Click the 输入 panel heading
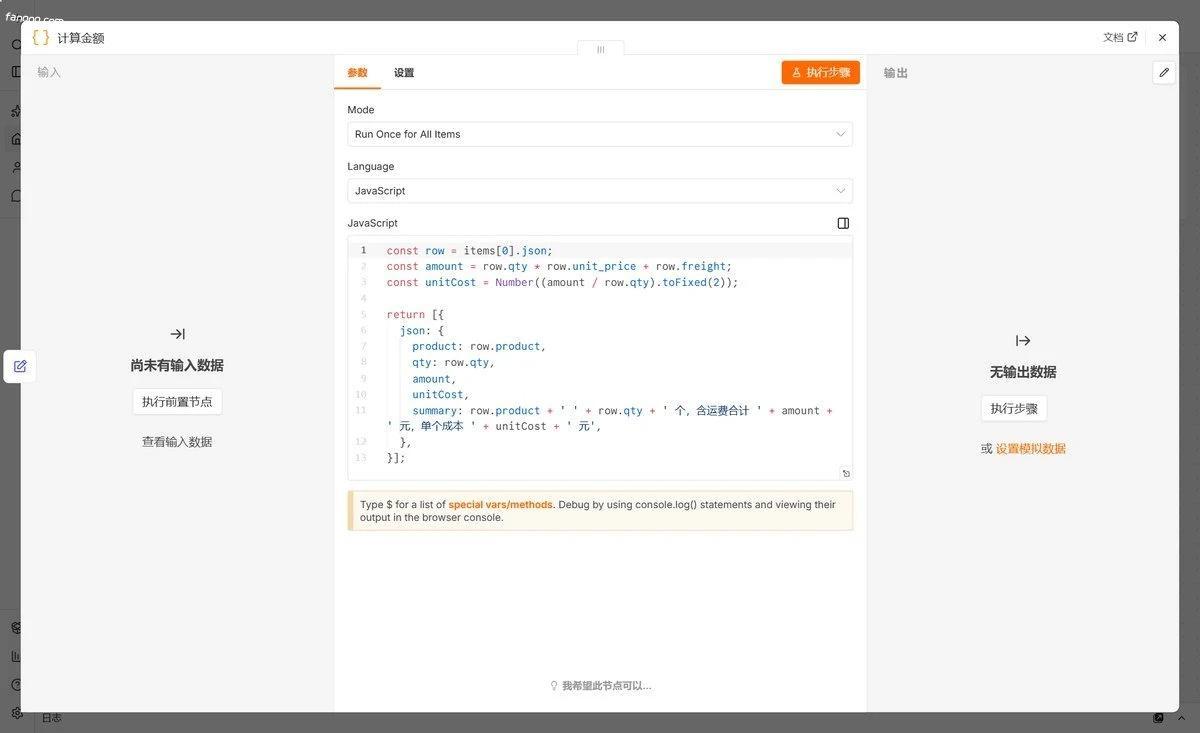Image resolution: width=1200 pixels, height=733 pixels. coord(49,72)
